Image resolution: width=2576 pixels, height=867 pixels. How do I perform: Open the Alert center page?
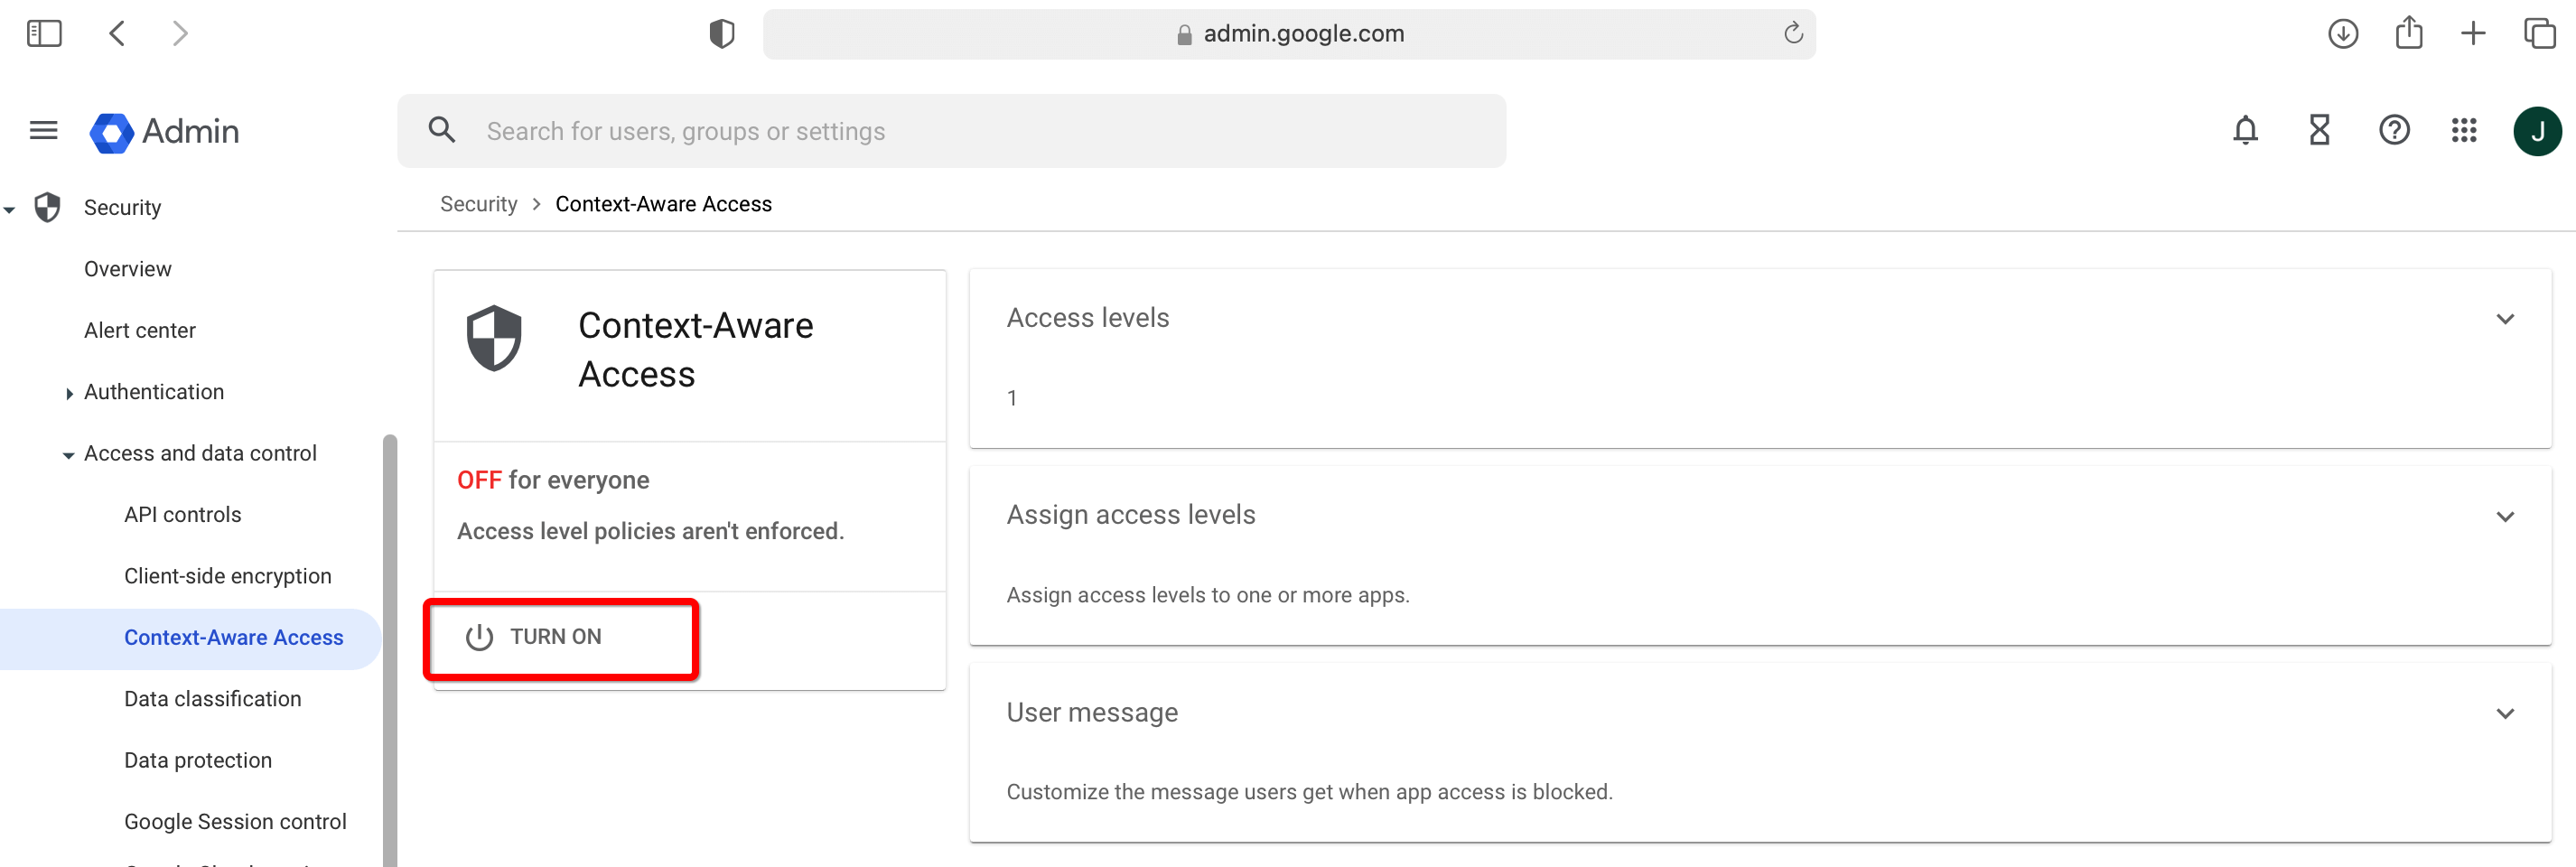(140, 331)
